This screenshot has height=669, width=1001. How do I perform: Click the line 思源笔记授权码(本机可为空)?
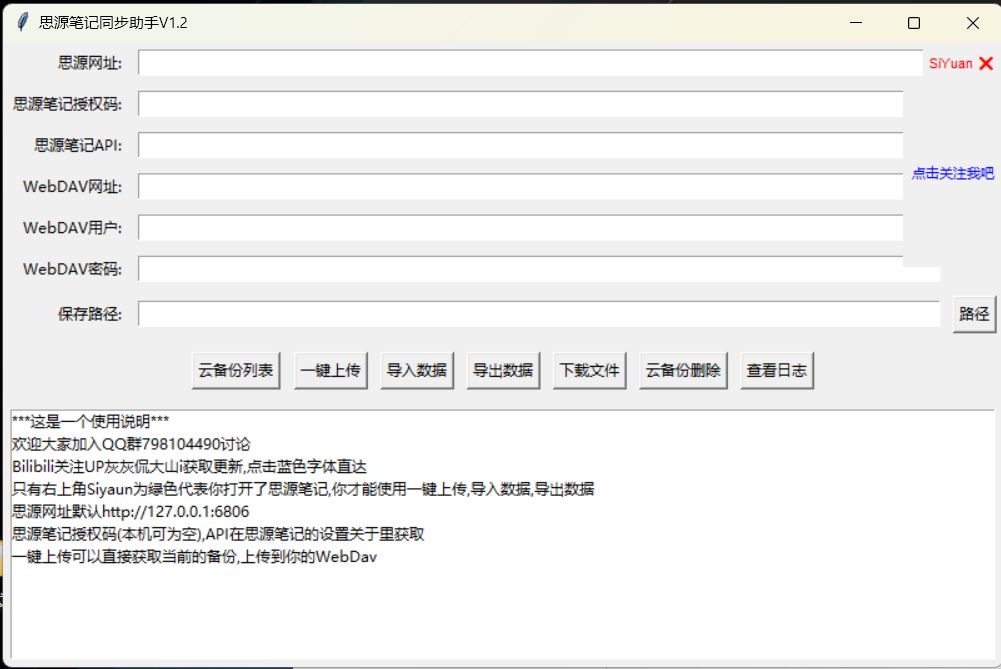click(x=218, y=534)
